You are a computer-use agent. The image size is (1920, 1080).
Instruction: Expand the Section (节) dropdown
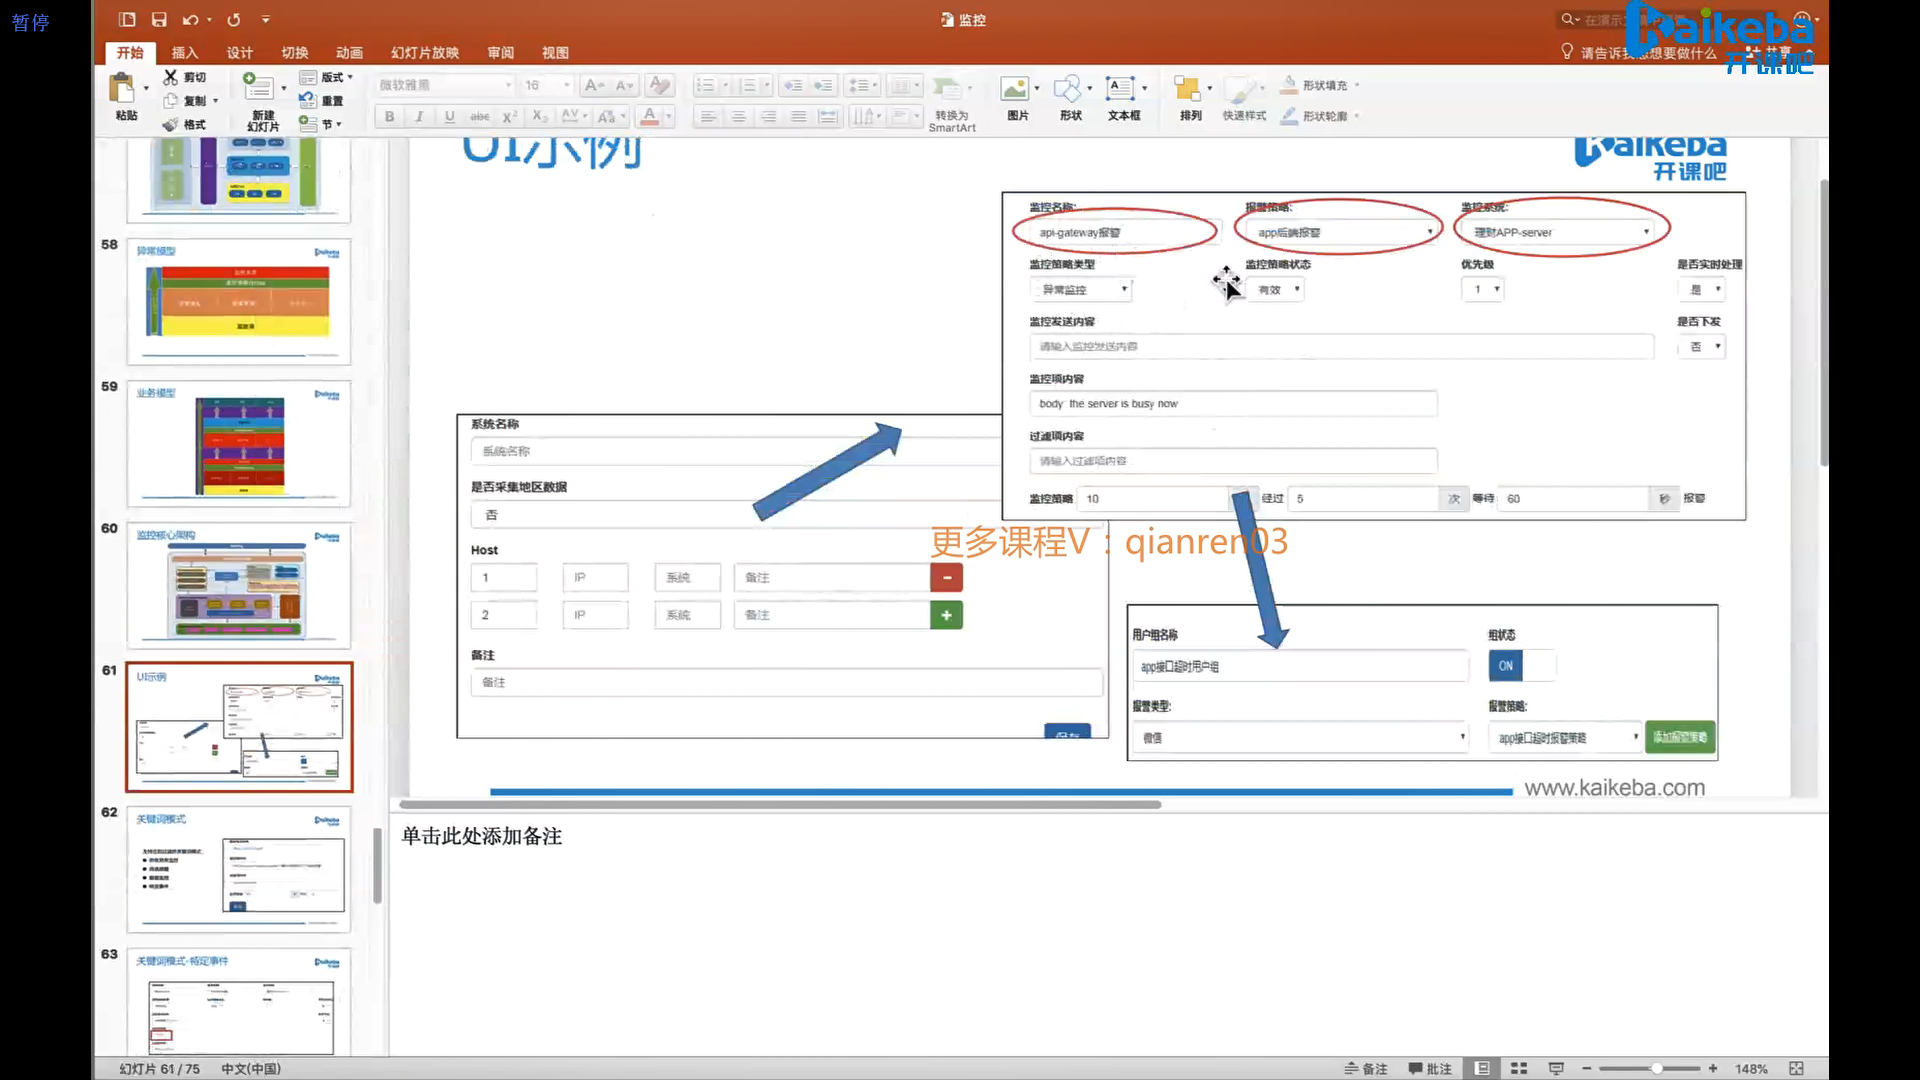coord(339,124)
